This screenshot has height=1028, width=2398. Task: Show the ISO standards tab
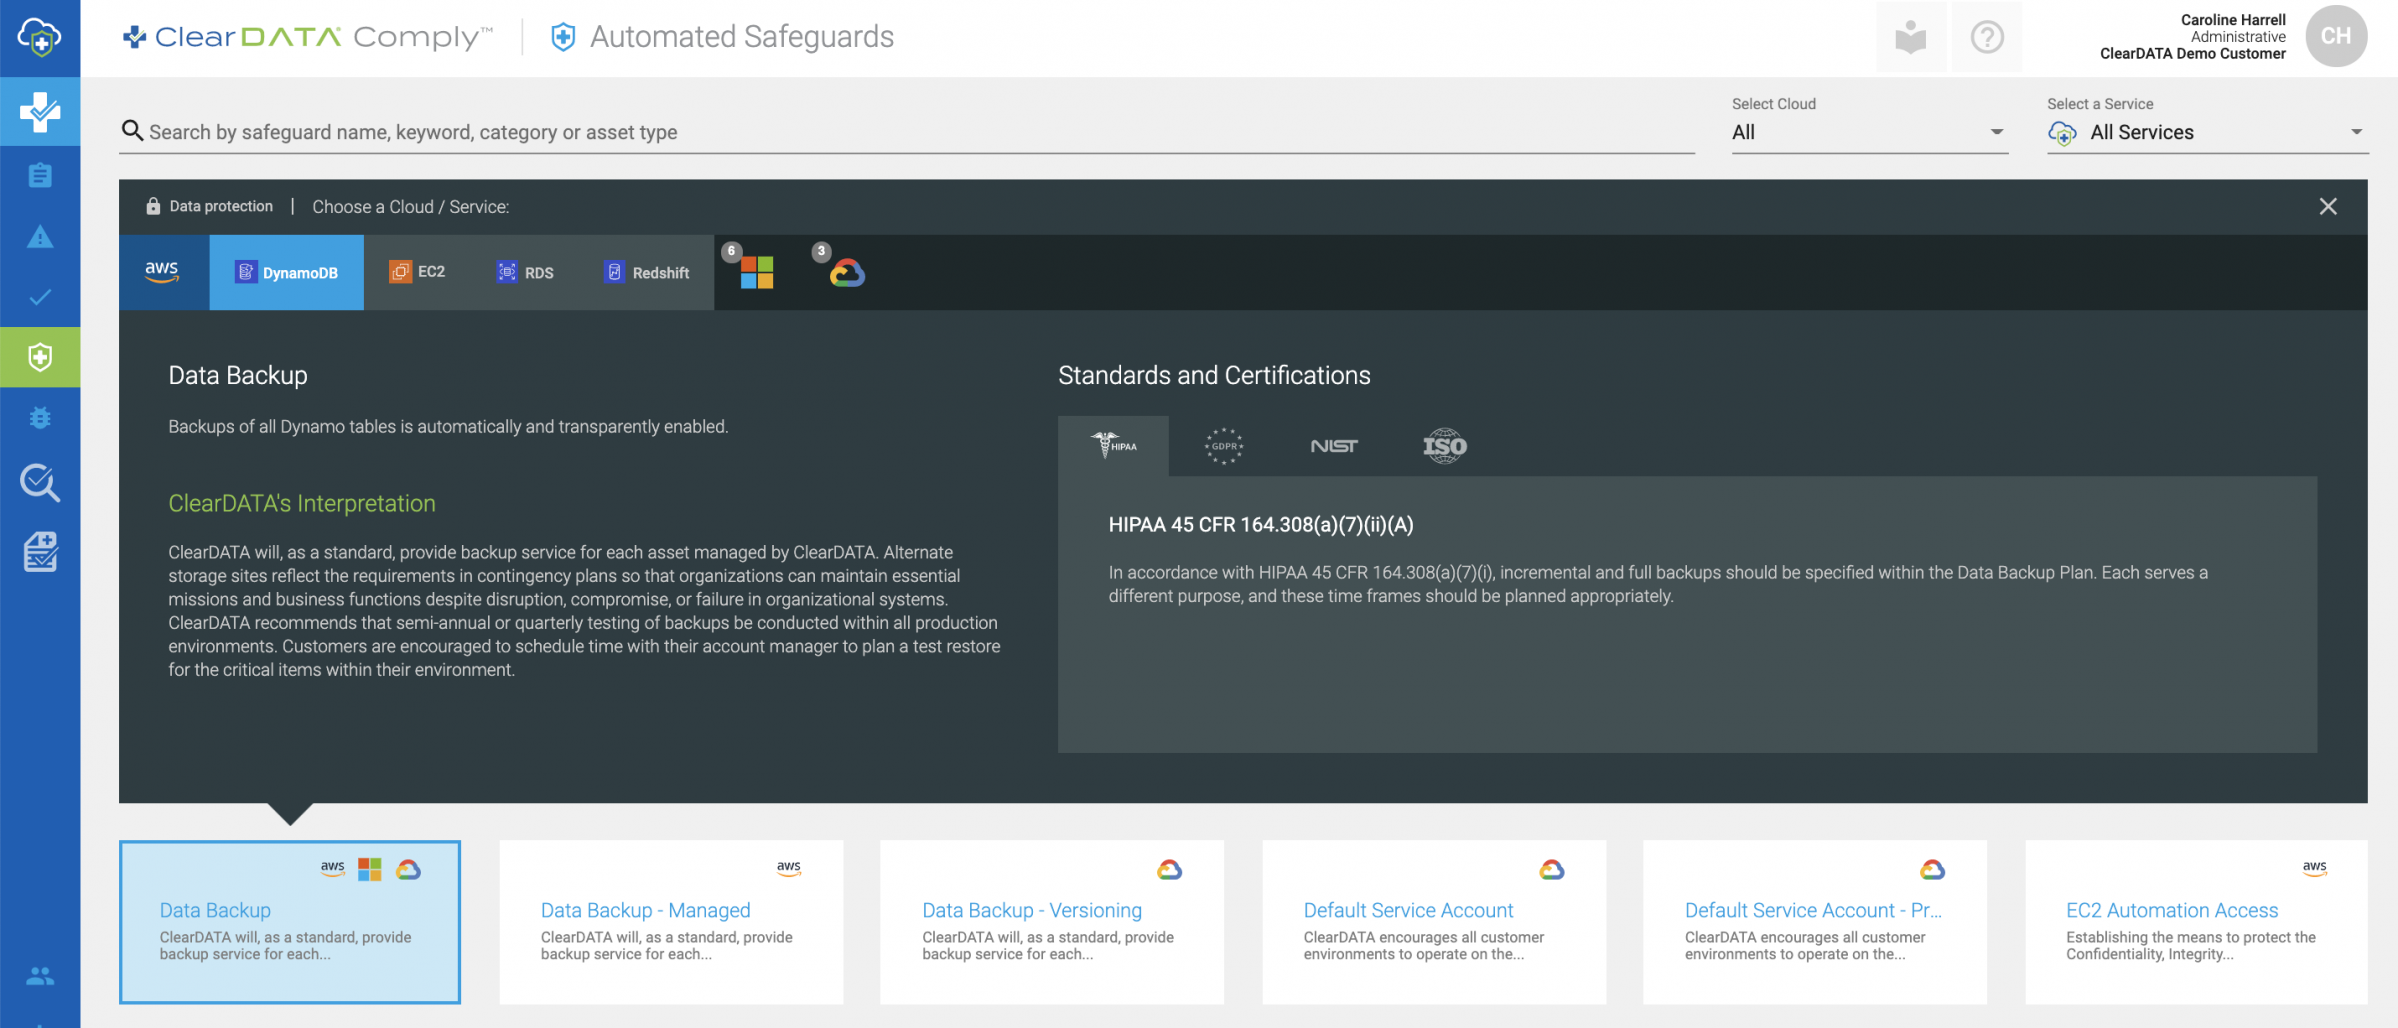[x=1444, y=446]
